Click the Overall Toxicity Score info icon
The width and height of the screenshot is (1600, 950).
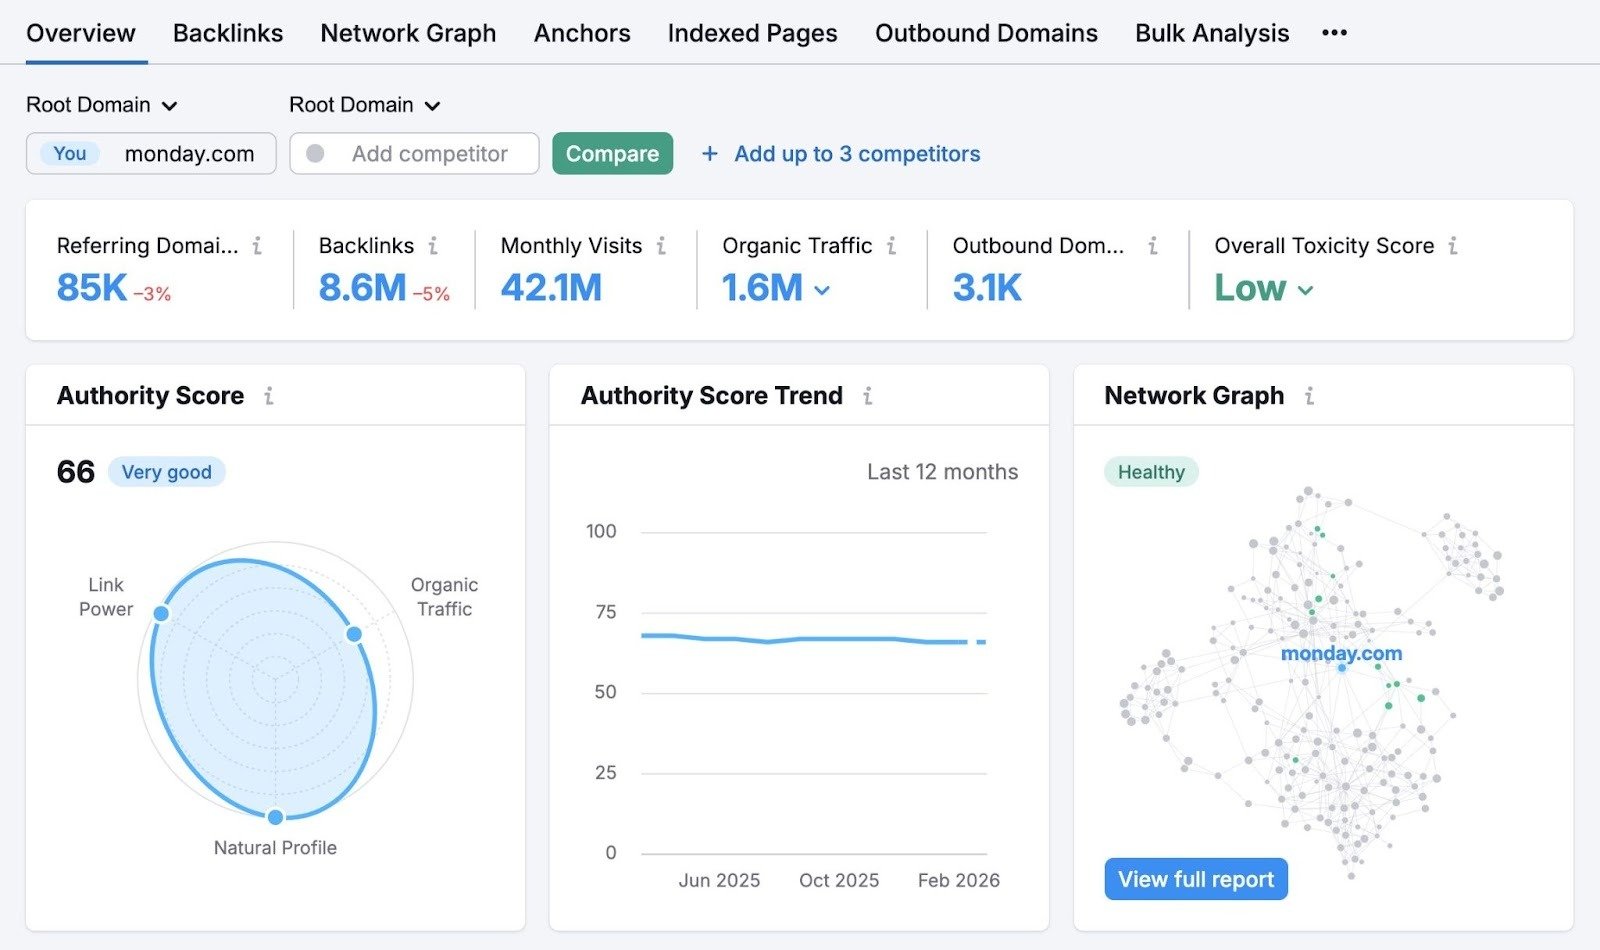[x=1453, y=245]
